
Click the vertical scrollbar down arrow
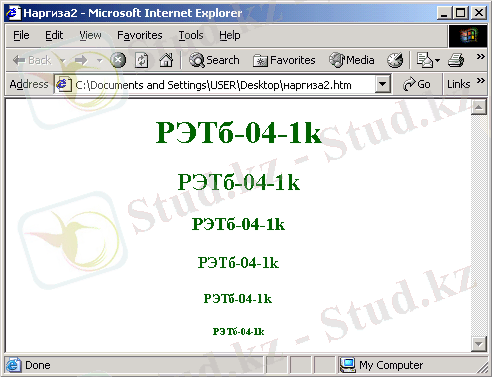click(x=479, y=344)
